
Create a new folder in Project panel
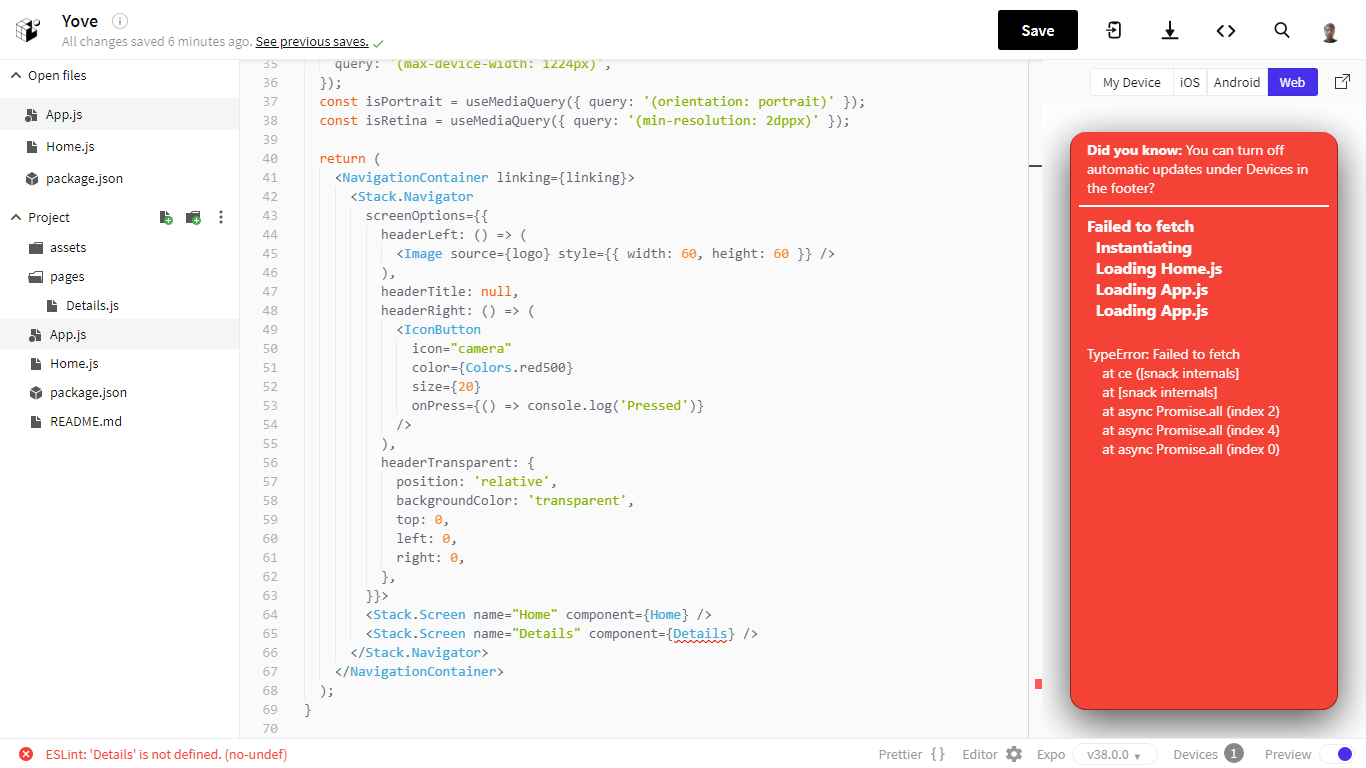click(x=193, y=217)
